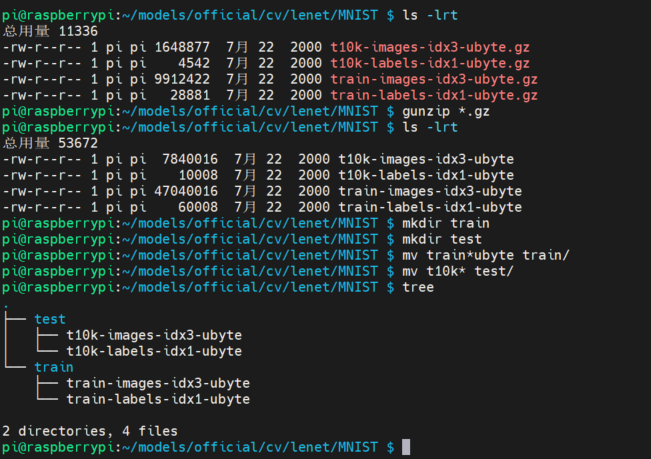Image resolution: width=651 pixels, height=459 pixels.
Task: Select the train directory in tree output
Action: click(53, 367)
